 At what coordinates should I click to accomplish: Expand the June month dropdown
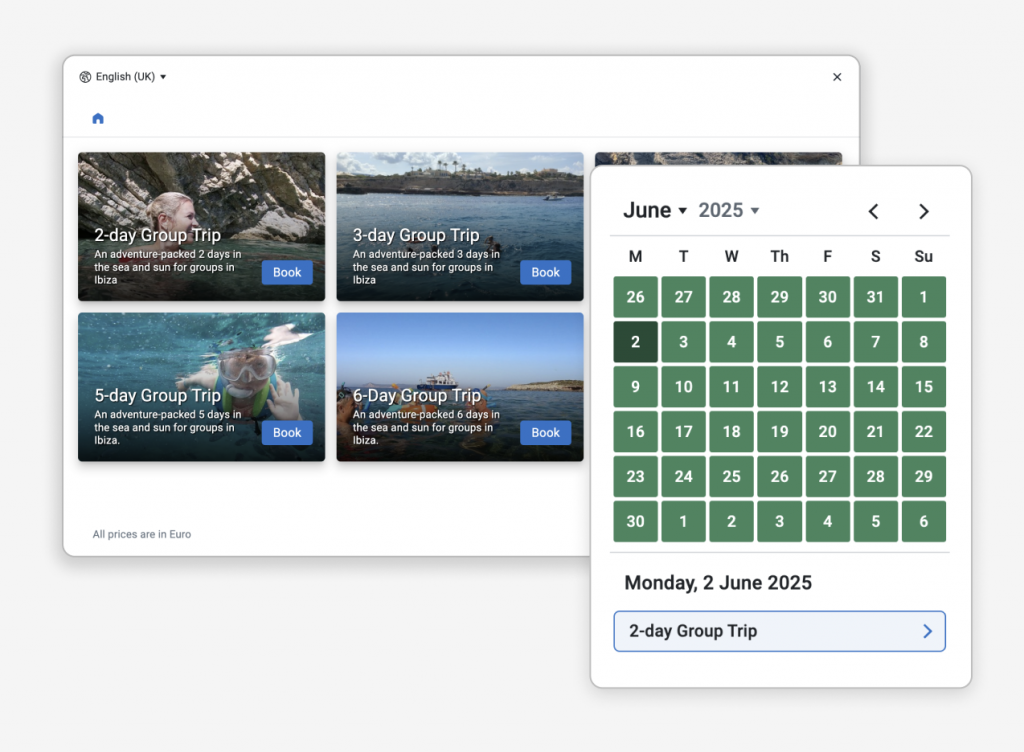[655, 210]
